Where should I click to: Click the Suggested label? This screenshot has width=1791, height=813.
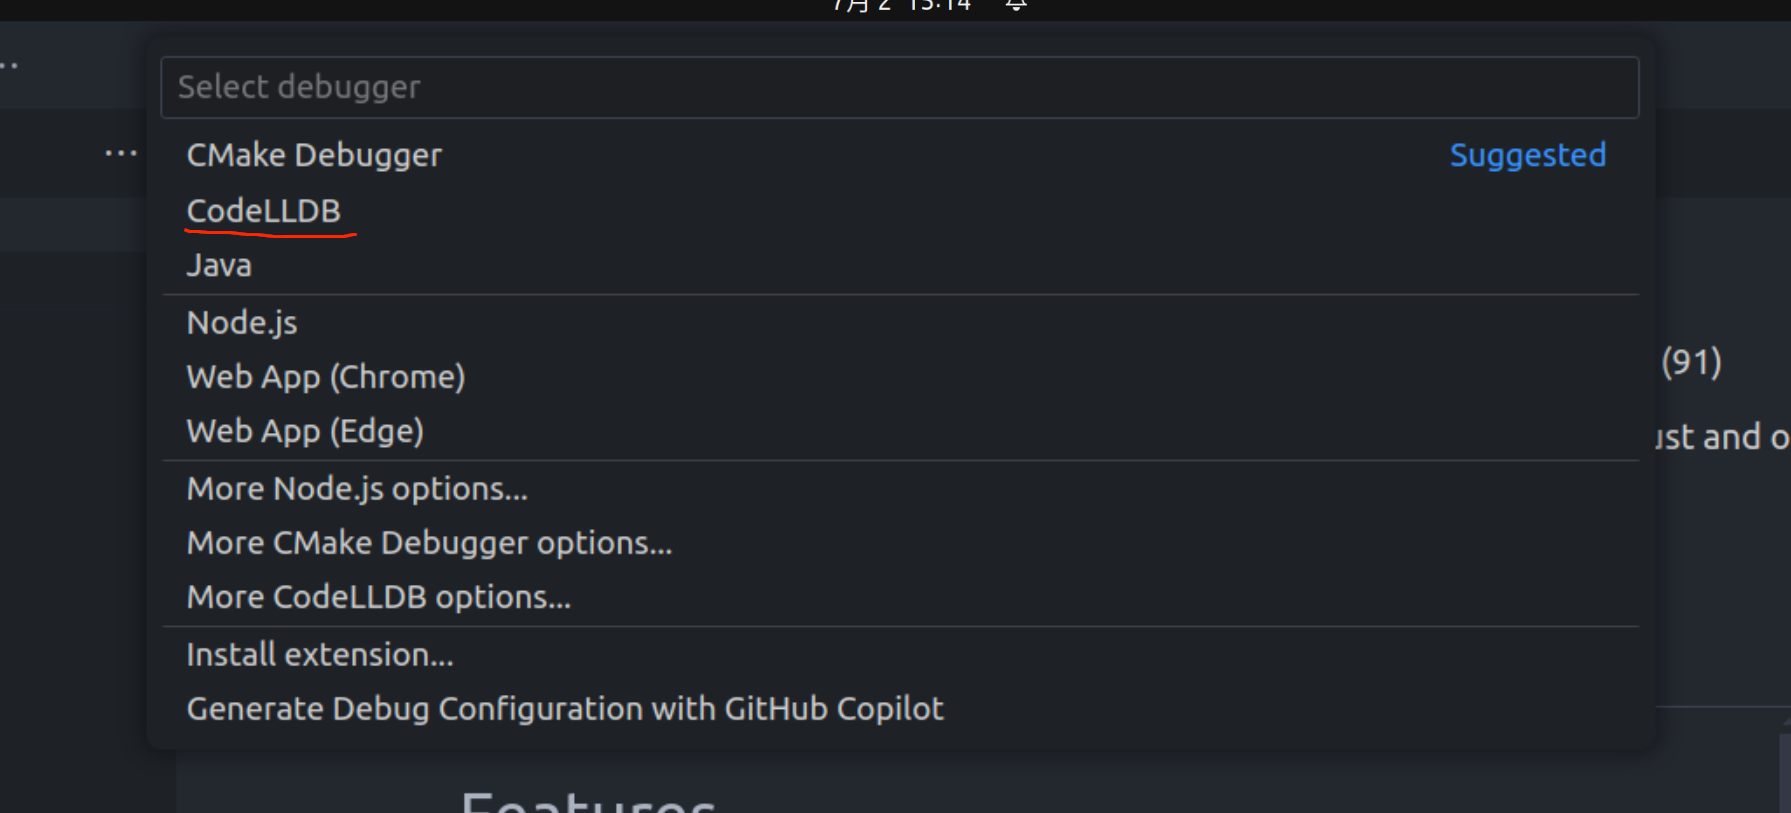(x=1527, y=155)
